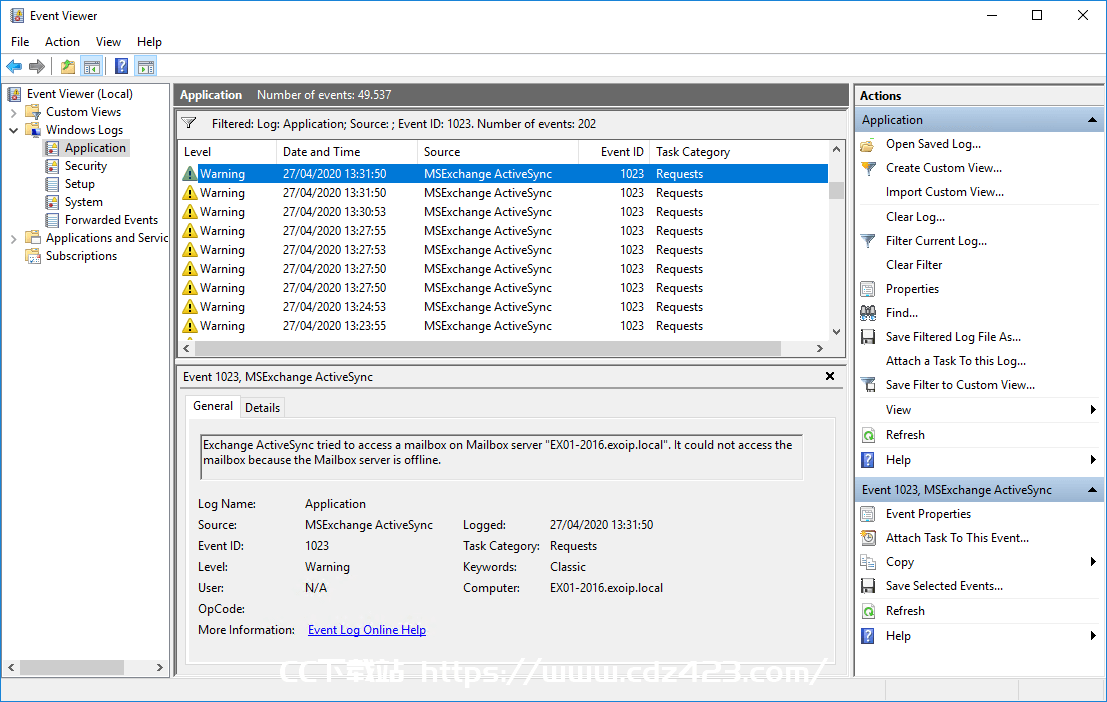Select the Application log in tree

95,148
